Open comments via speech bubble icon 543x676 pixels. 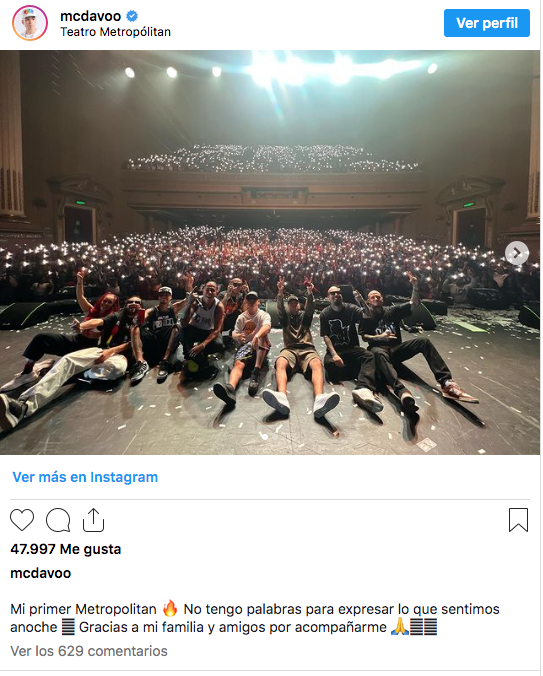click(58, 520)
